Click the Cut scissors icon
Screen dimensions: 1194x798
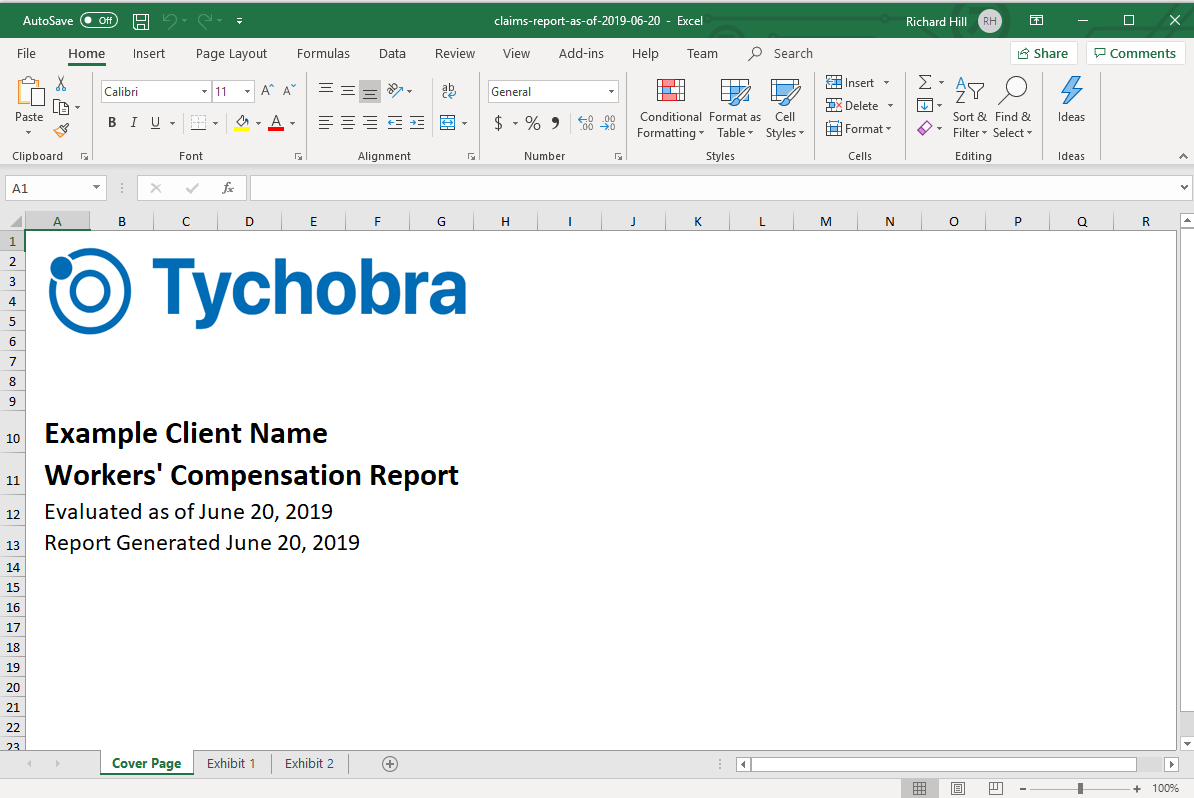tap(61, 83)
